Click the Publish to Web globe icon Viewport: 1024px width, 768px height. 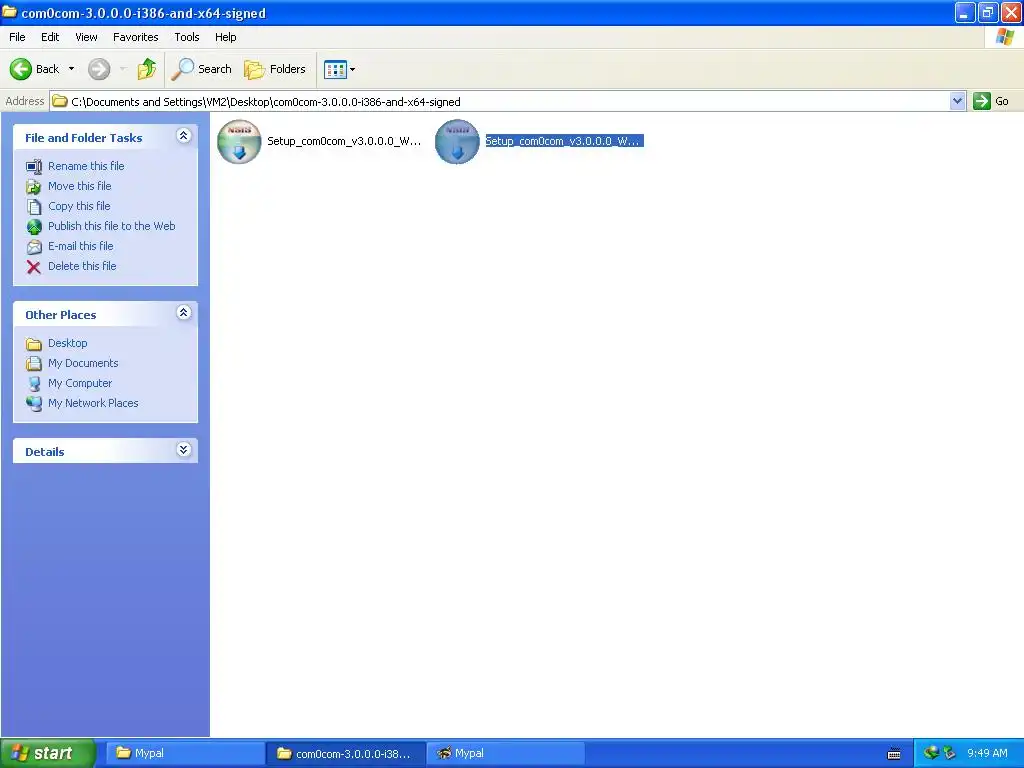tap(34, 227)
